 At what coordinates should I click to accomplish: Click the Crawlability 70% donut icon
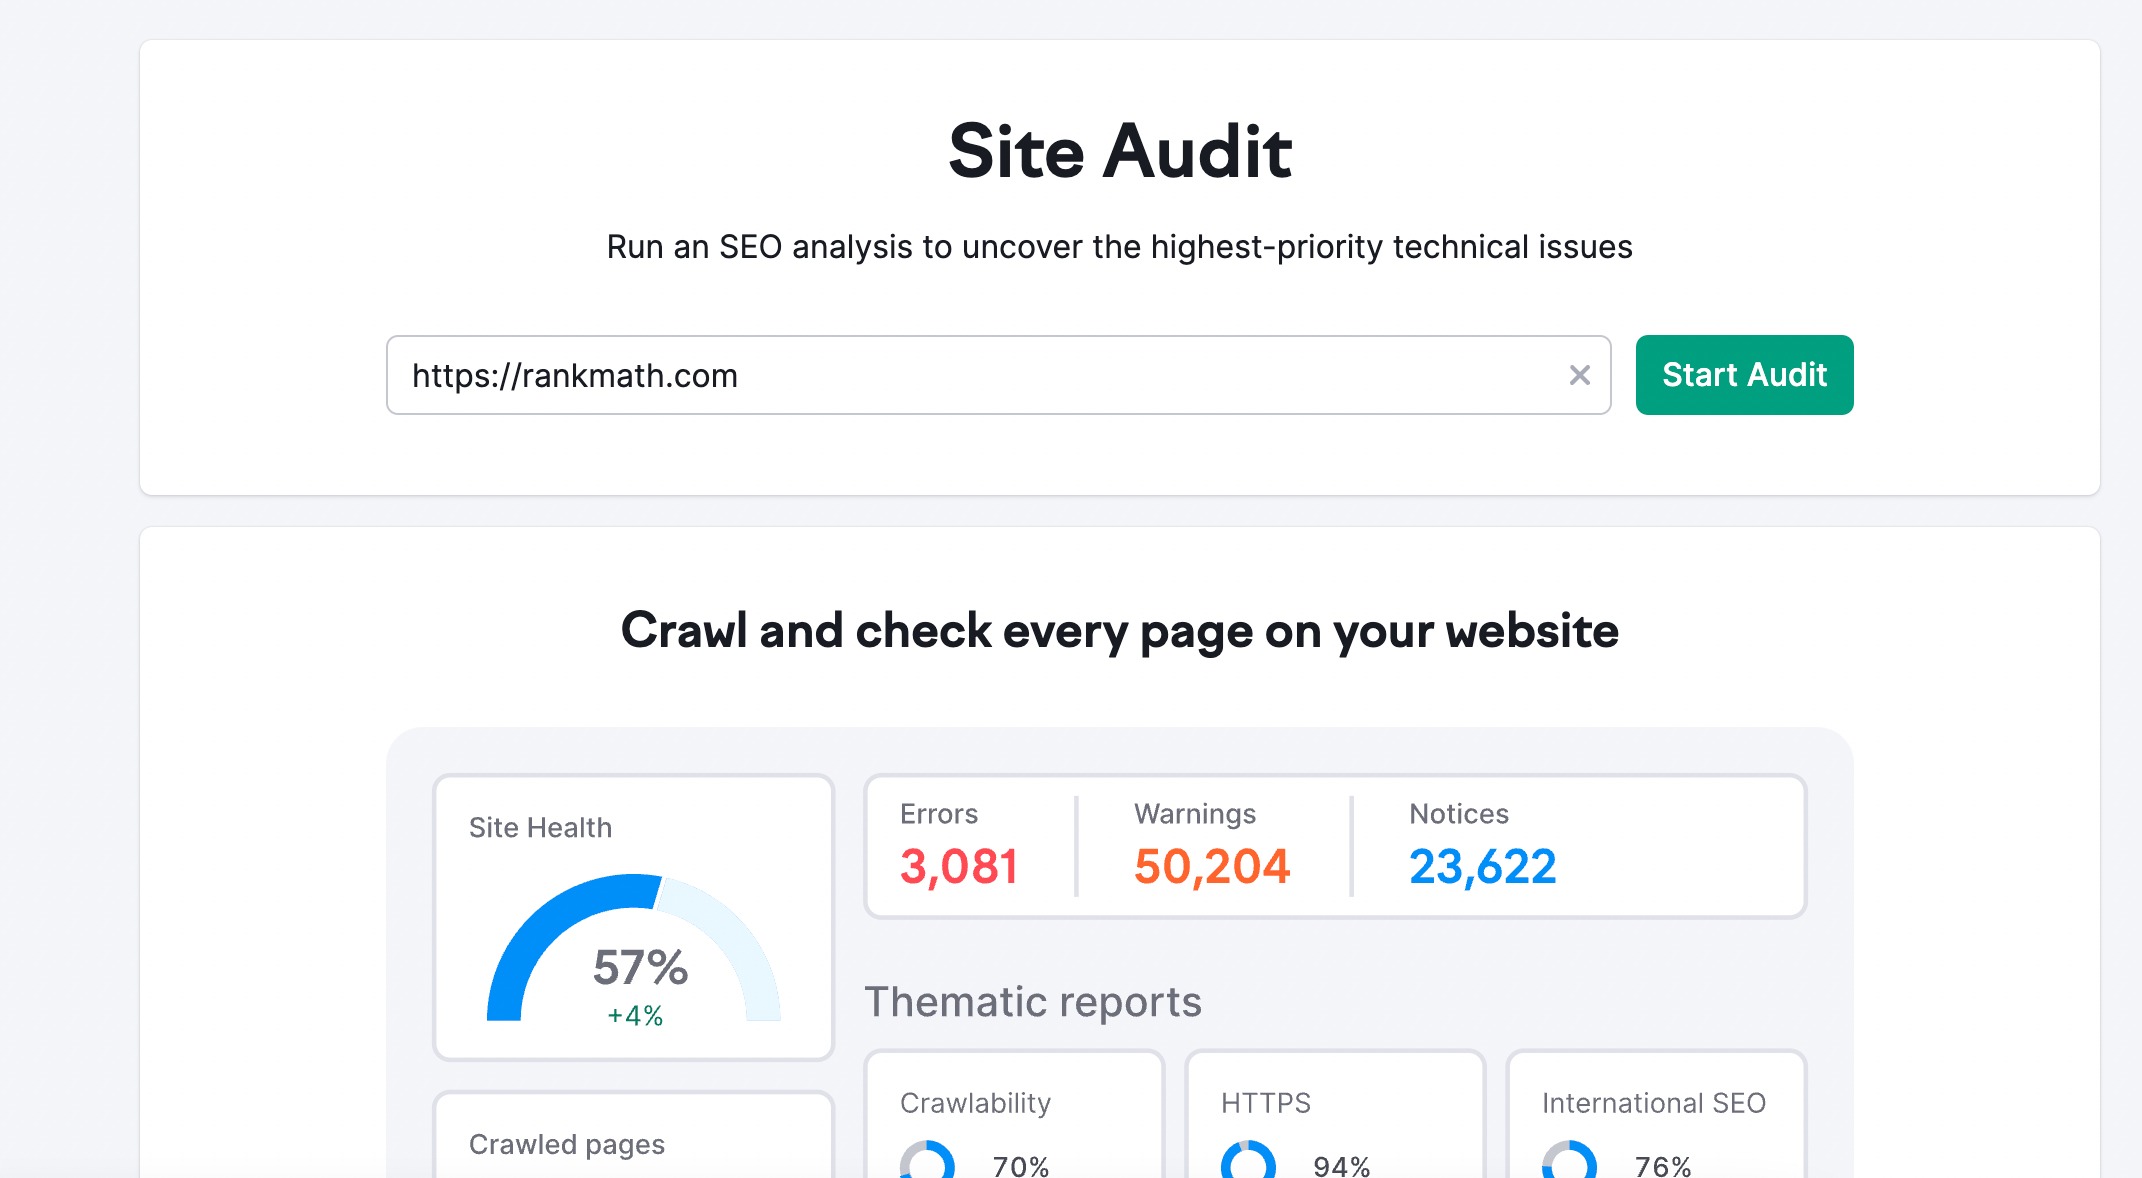tap(927, 1160)
